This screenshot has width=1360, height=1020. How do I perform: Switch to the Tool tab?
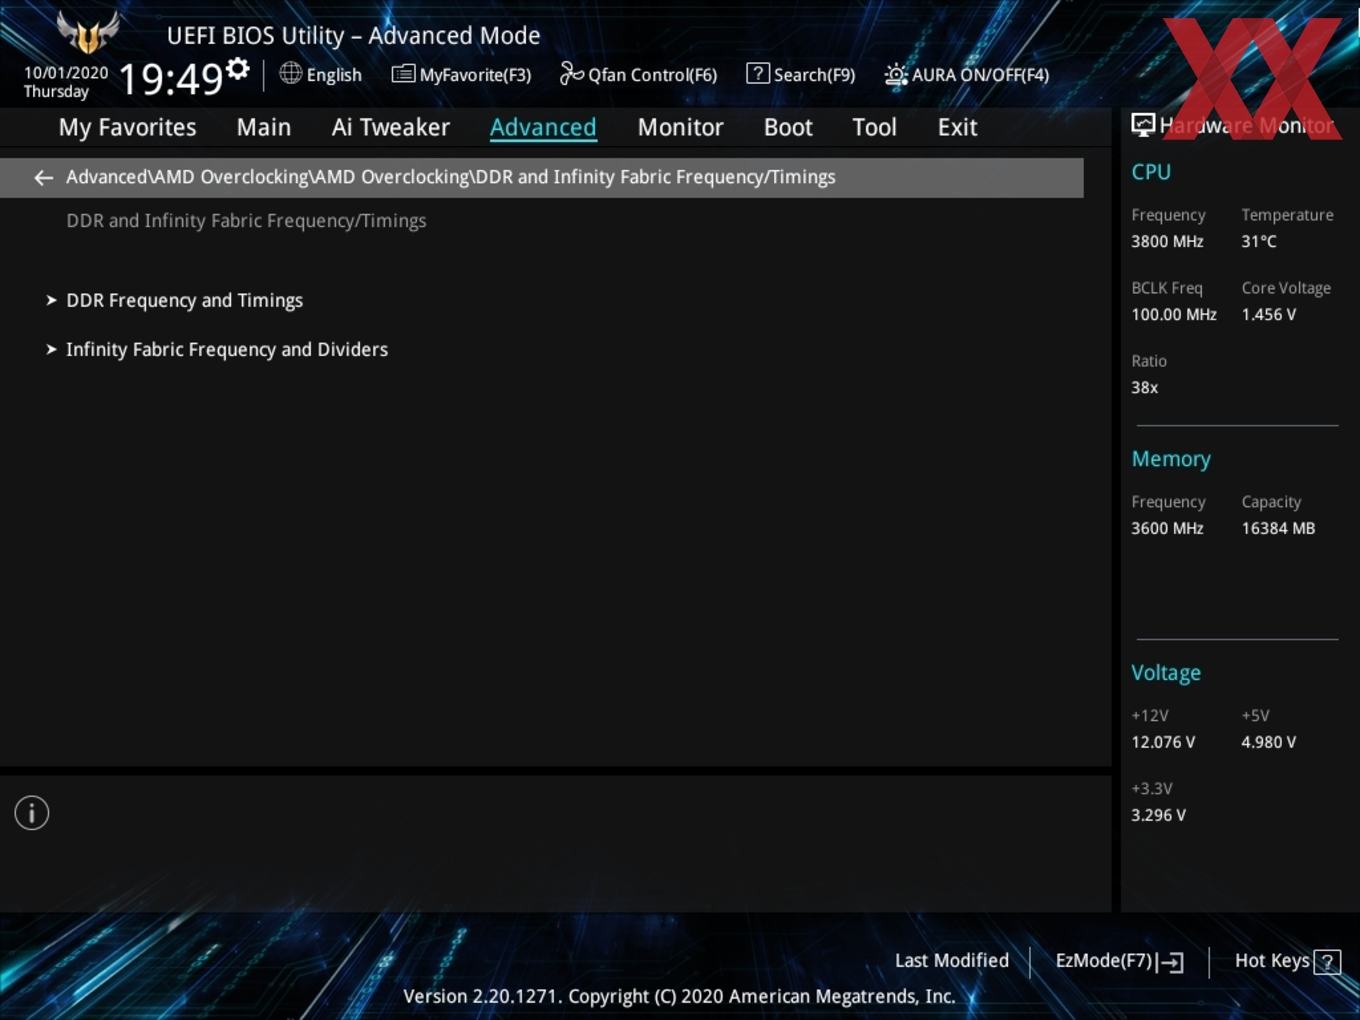click(874, 127)
